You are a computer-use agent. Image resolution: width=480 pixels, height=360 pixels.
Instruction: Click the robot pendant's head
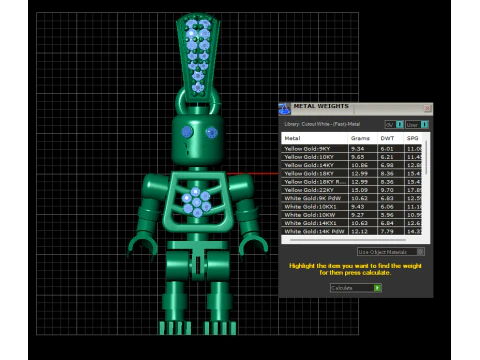click(x=197, y=139)
